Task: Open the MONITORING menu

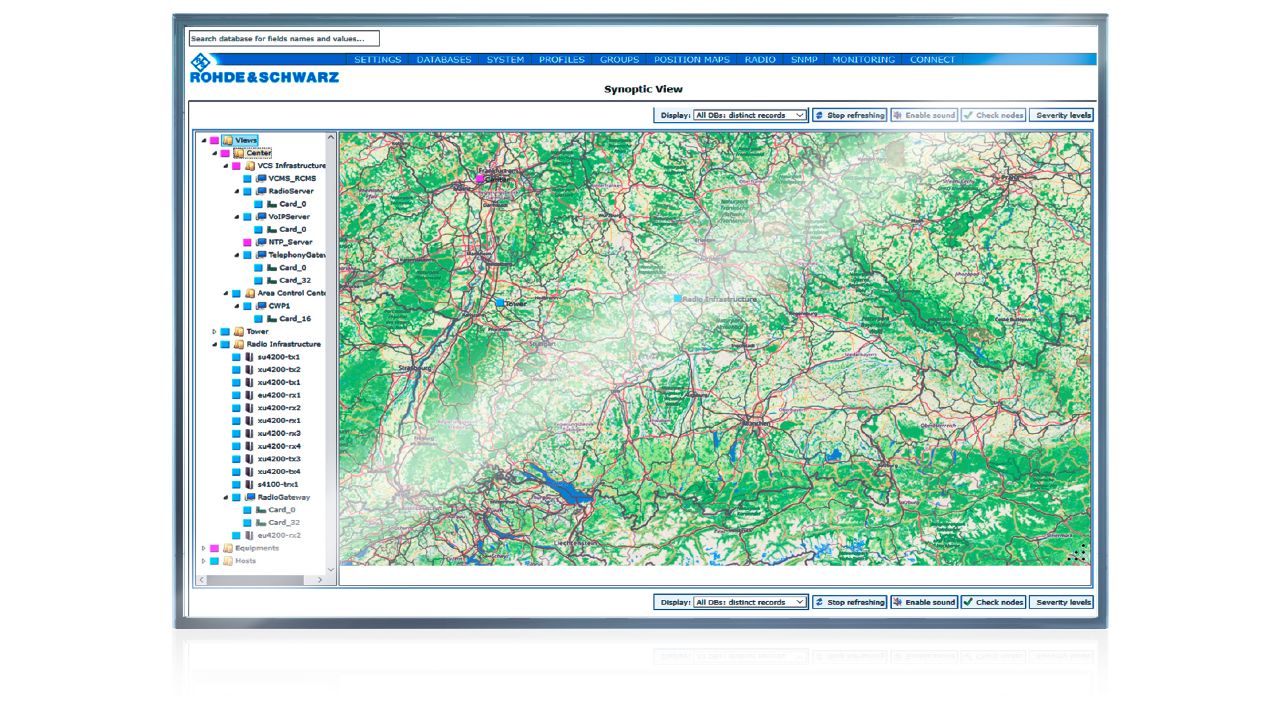Action: click(x=863, y=60)
